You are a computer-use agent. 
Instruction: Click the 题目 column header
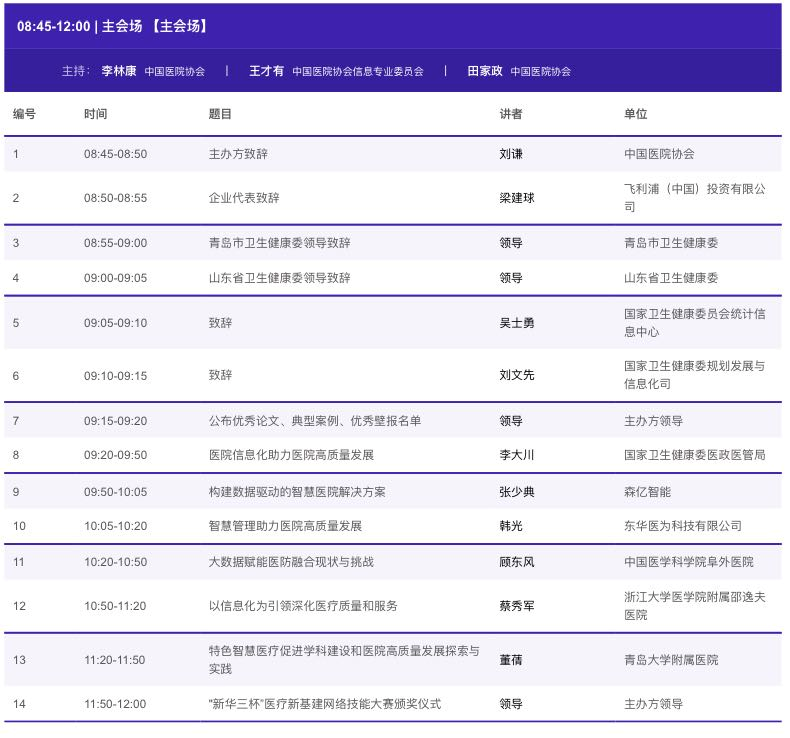(220, 114)
